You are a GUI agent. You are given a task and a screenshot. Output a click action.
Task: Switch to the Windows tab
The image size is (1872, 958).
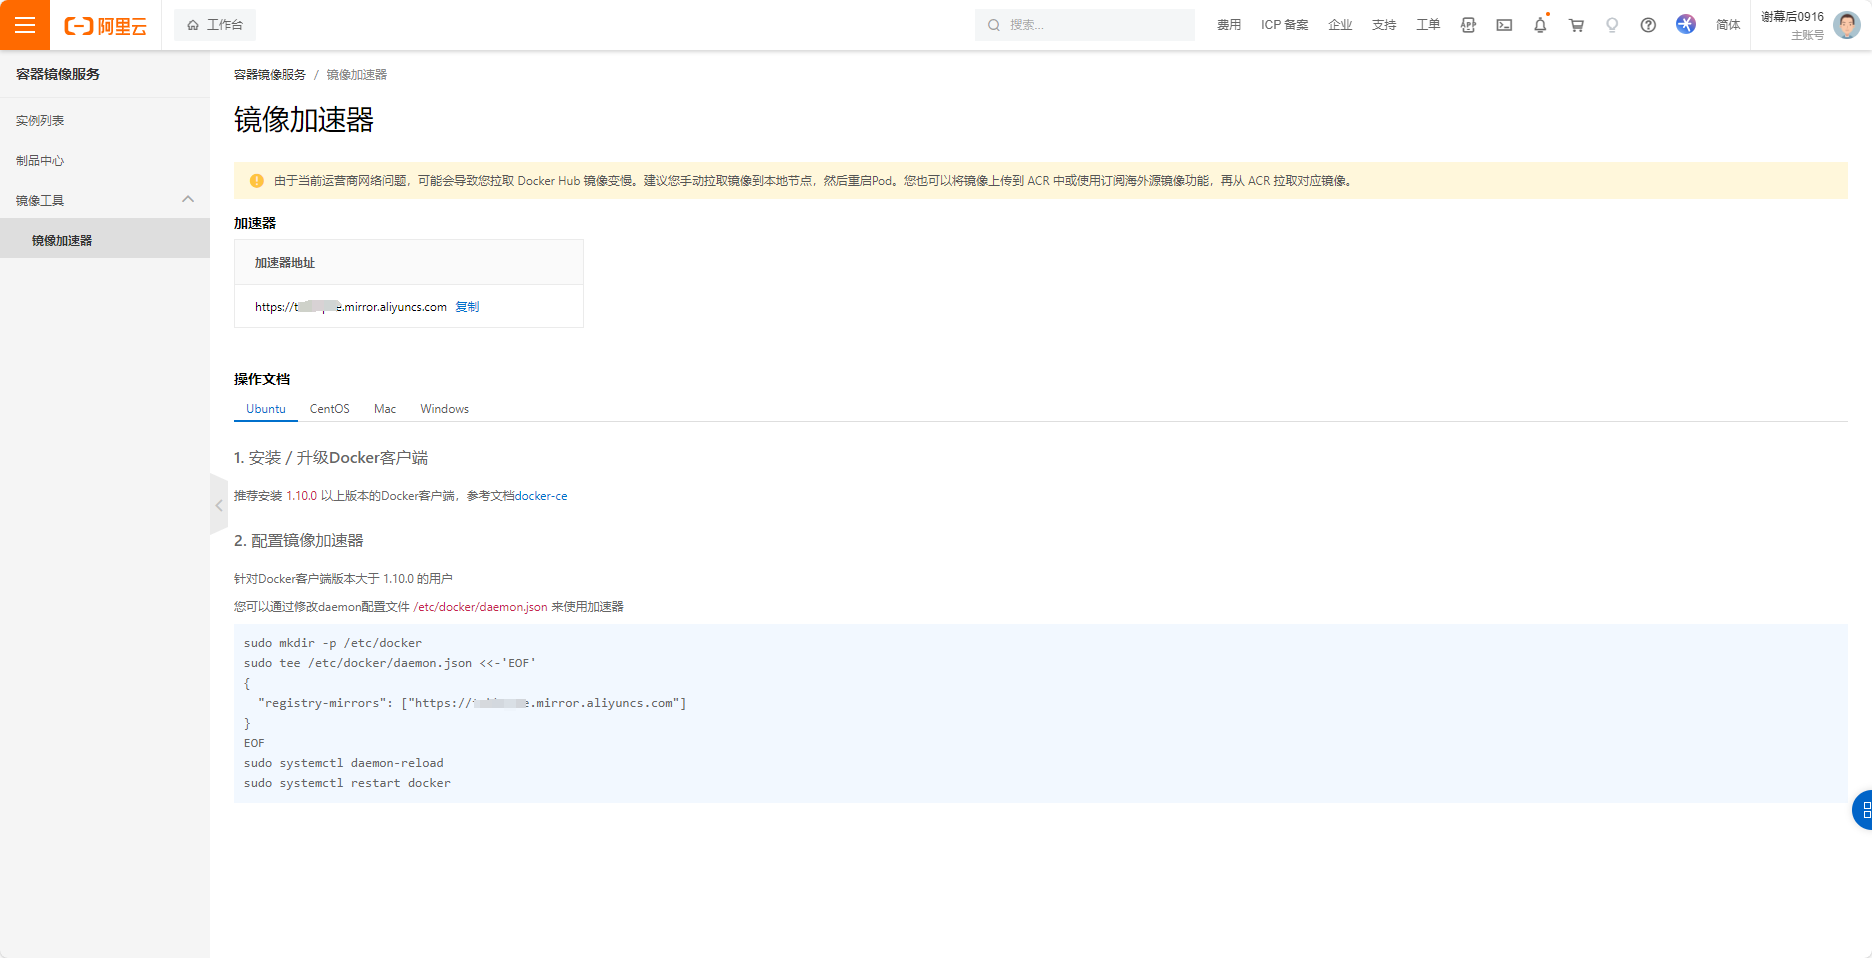point(444,409)
